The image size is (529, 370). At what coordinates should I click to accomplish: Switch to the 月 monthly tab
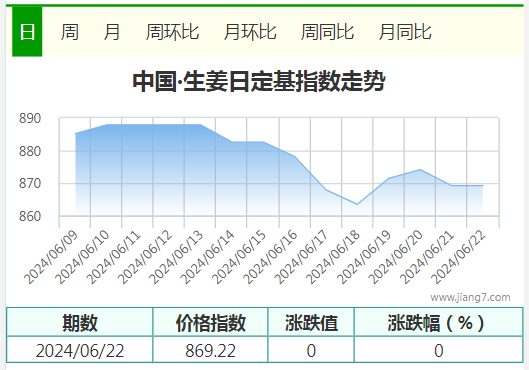pyautogui.click(x=112, y=32)
